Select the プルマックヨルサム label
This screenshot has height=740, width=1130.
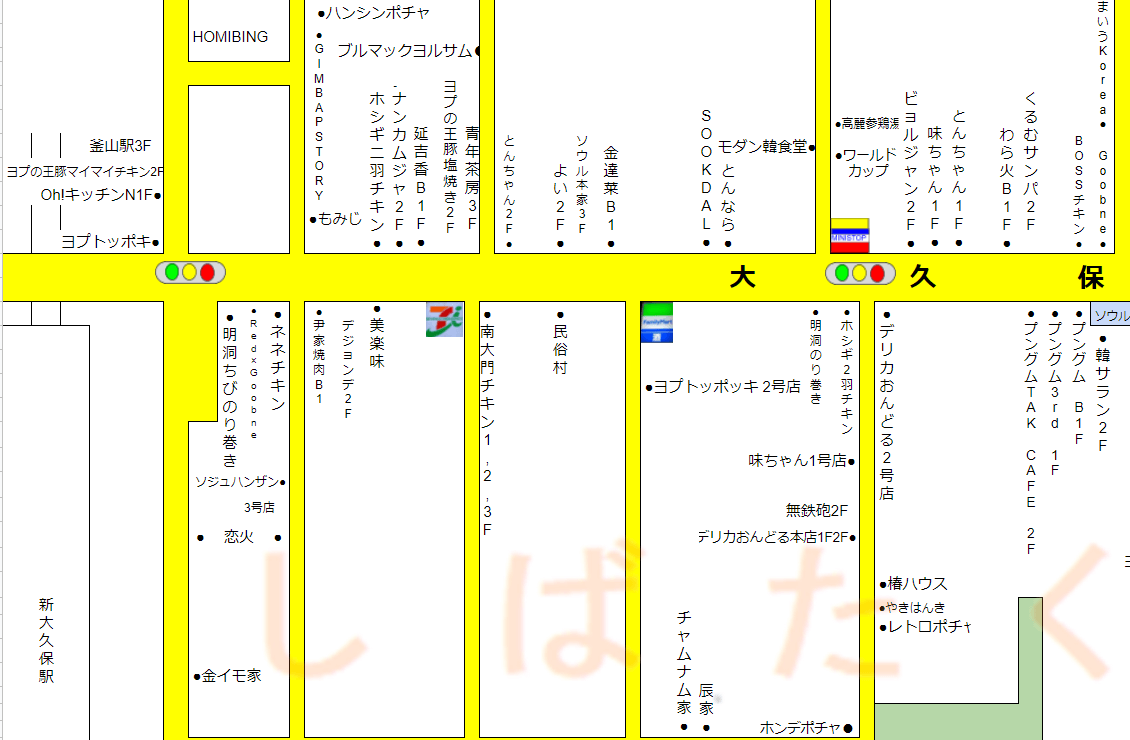pyautogui.click(x=405, y=50)
